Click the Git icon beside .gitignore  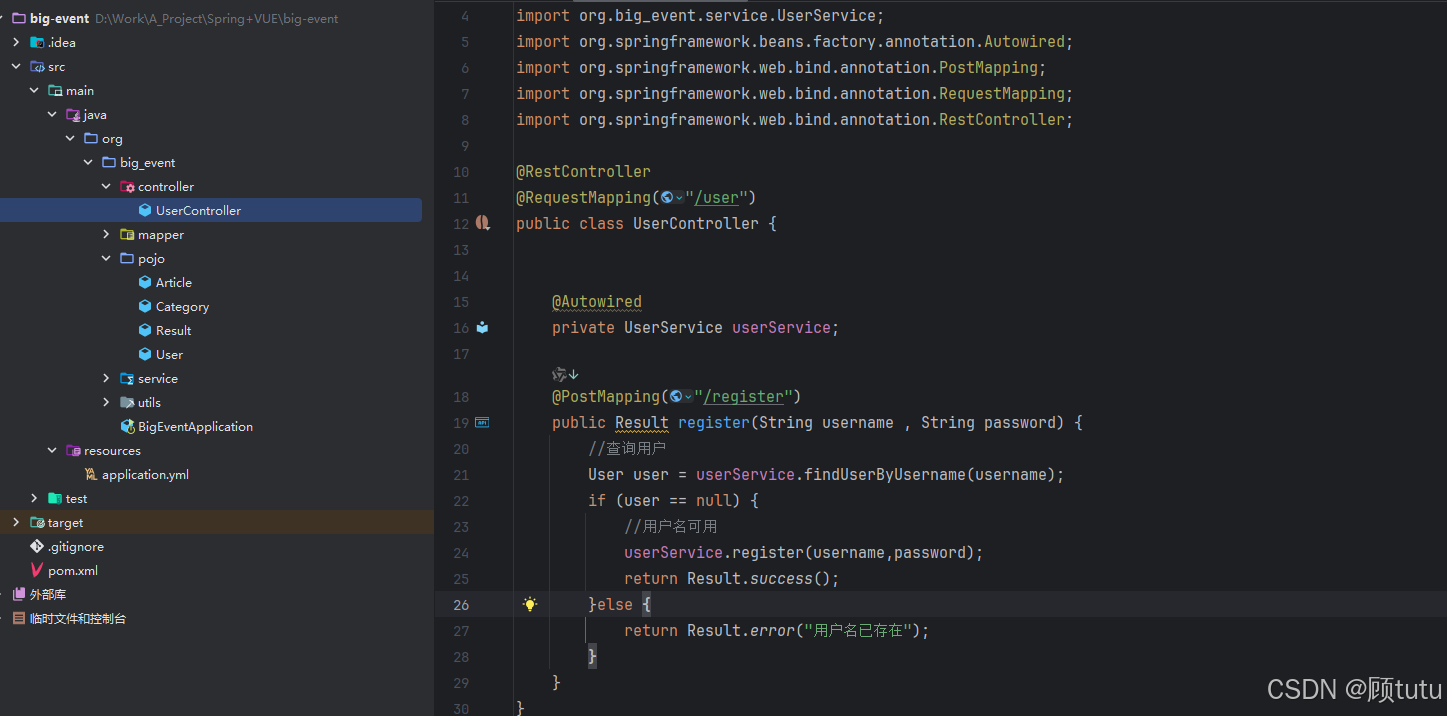pos(38,546)
